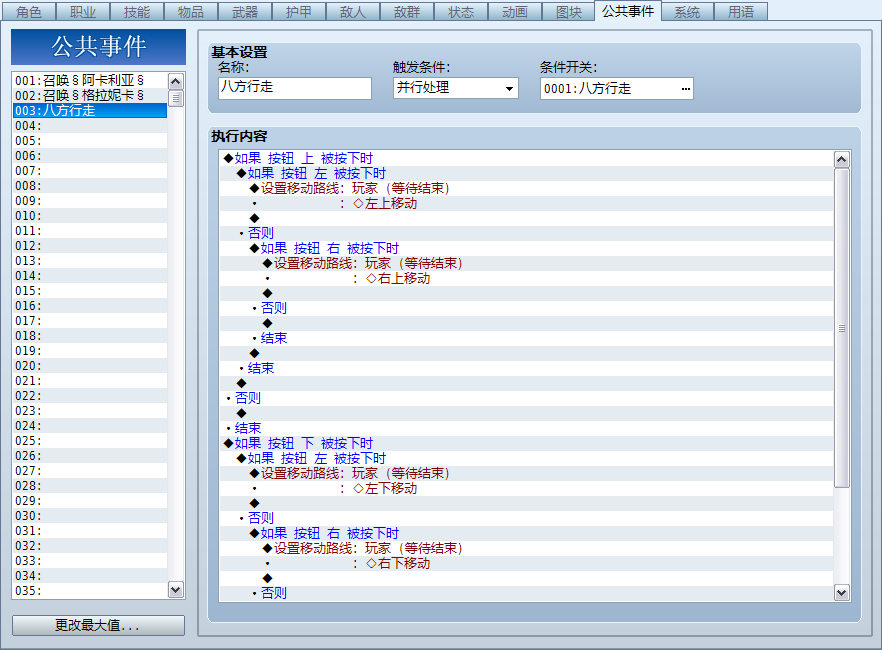Open the 武器 tab
882x650 pixels.
(245, 11)
